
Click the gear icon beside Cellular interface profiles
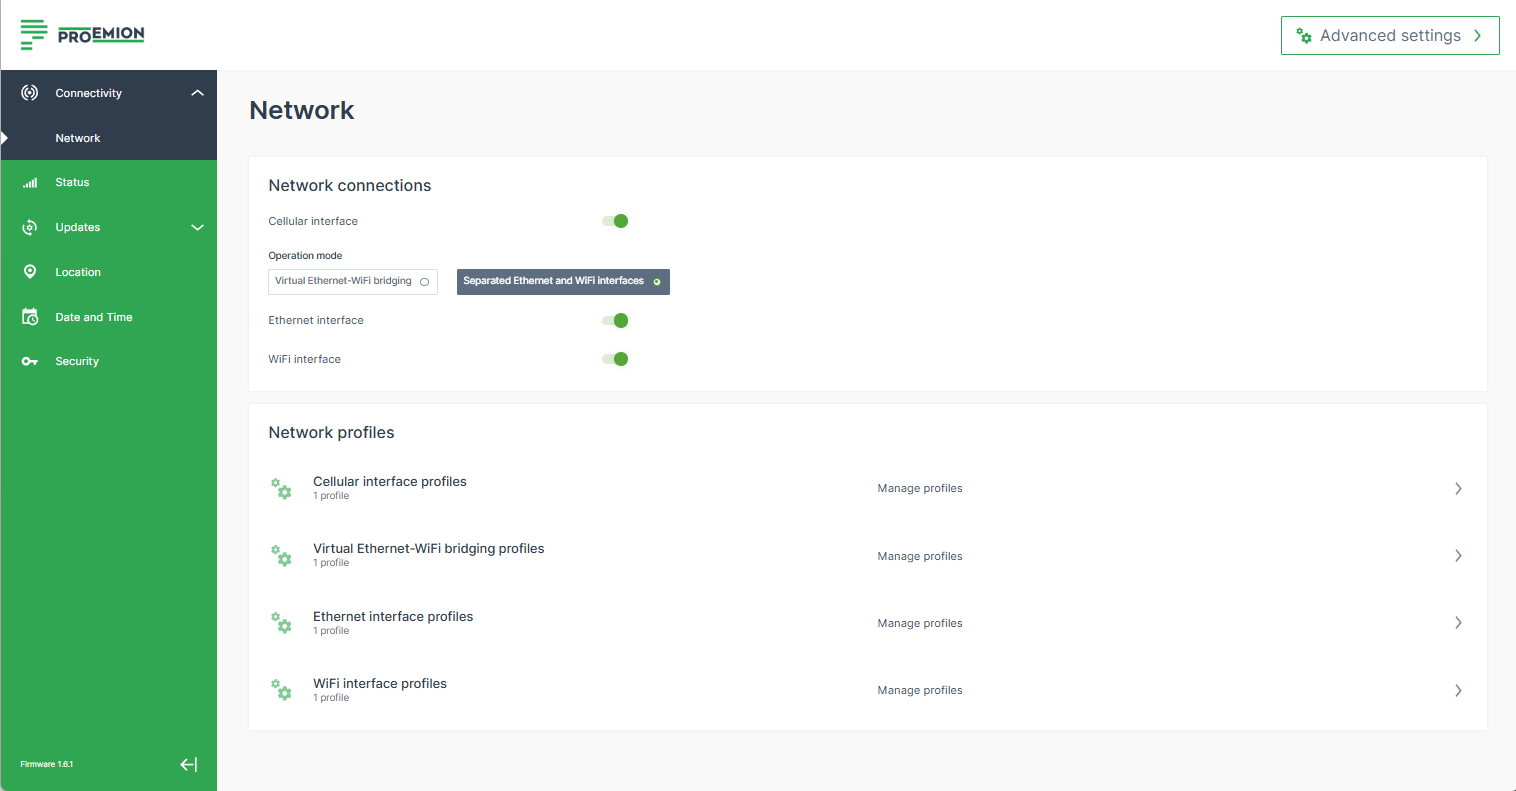282,489
